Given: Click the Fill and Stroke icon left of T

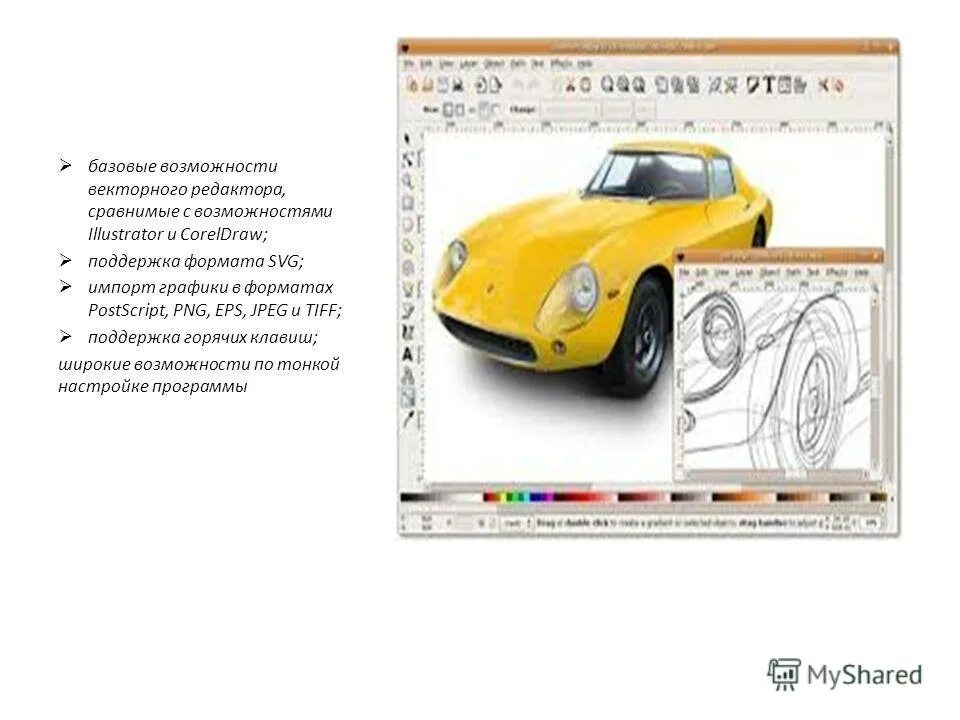Looking at the screenshot, I should coord(754,85).
